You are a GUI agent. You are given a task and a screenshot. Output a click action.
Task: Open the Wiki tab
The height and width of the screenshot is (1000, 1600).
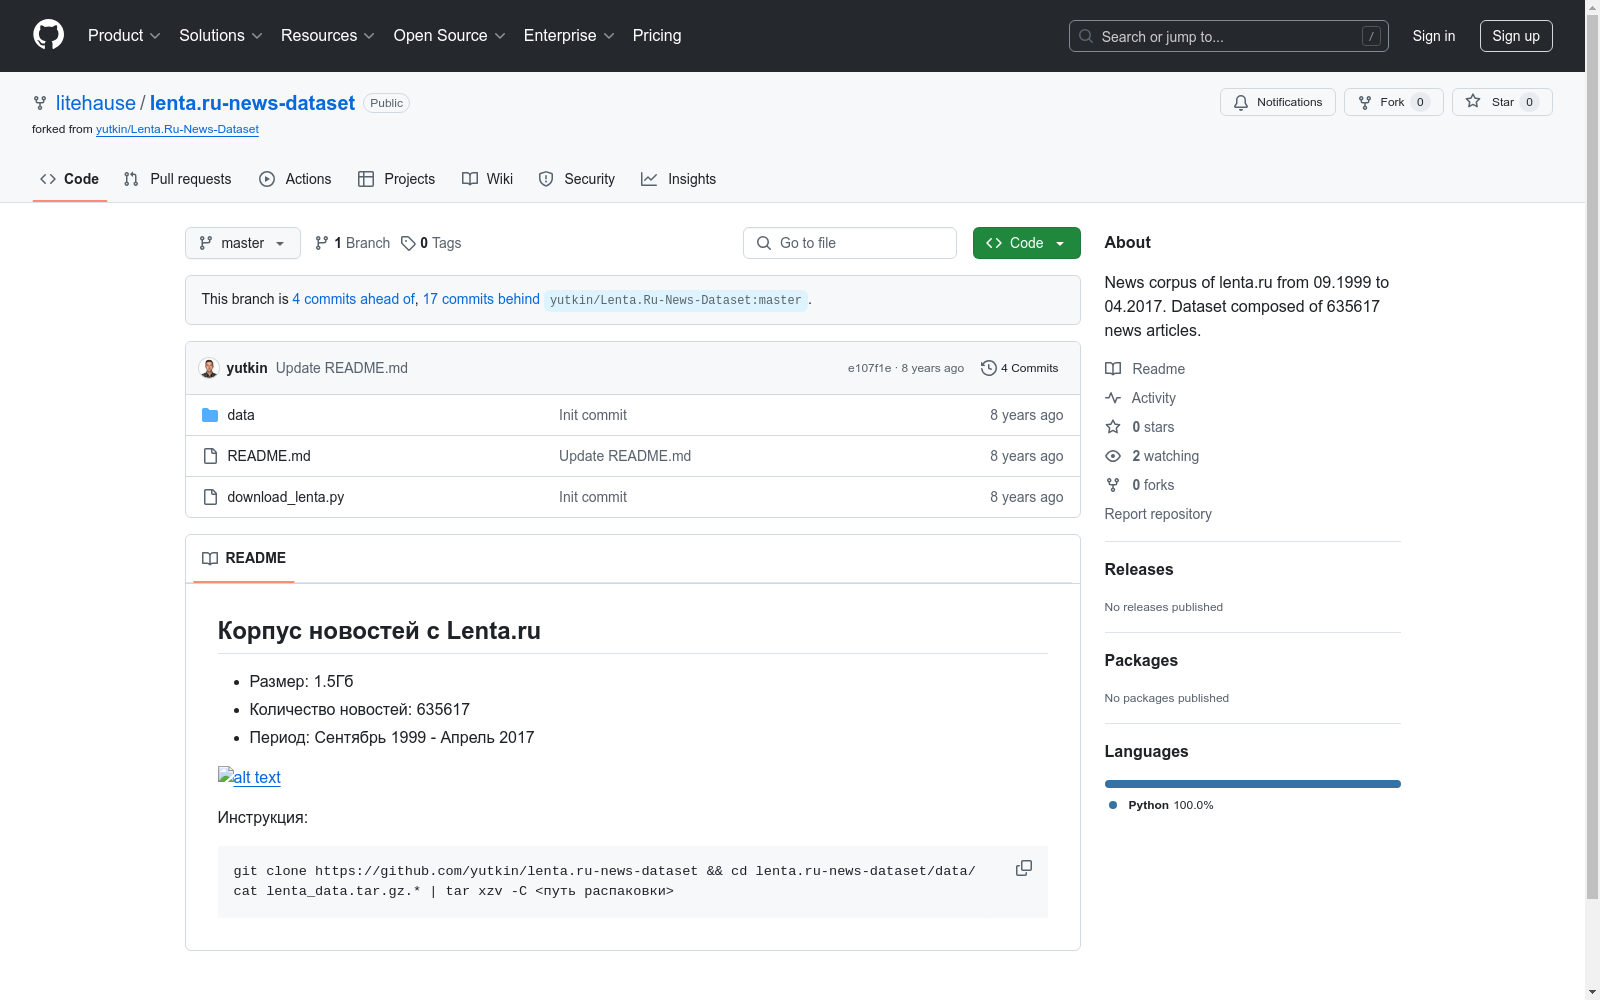coord(488,179)
